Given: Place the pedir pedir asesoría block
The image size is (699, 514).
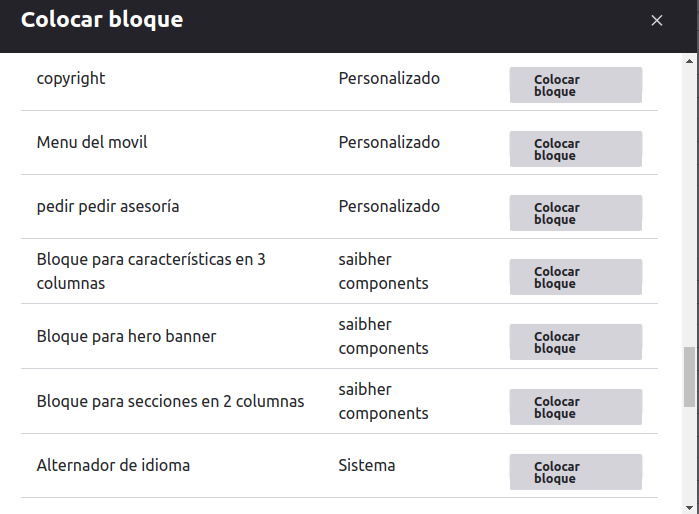Looking at the screenshot, I should pyautogui.click(x=575, y=213).
